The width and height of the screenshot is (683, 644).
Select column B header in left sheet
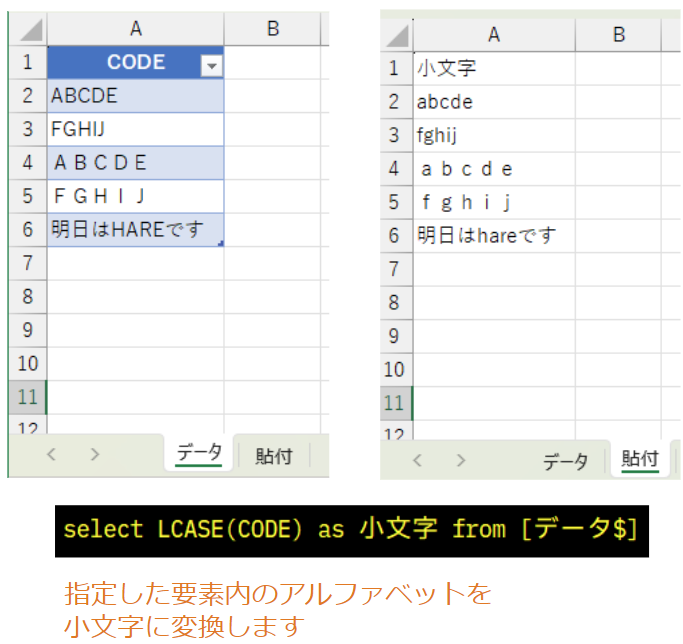273,29
